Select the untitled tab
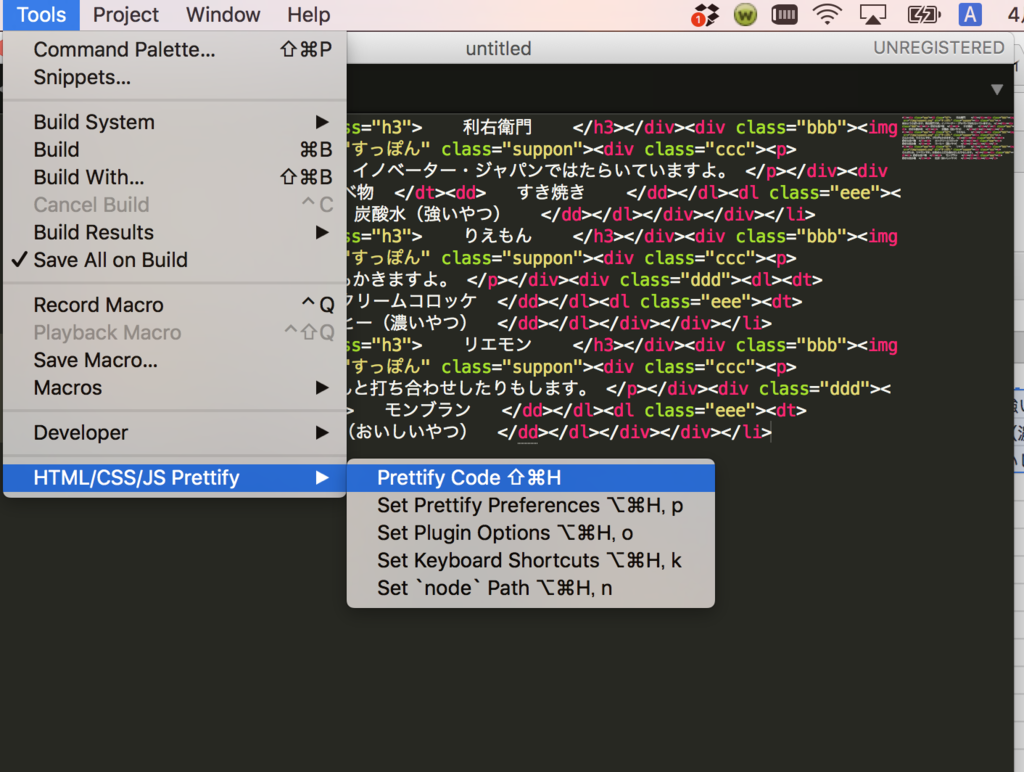The image size is (1024, 772). click(498, 49)
